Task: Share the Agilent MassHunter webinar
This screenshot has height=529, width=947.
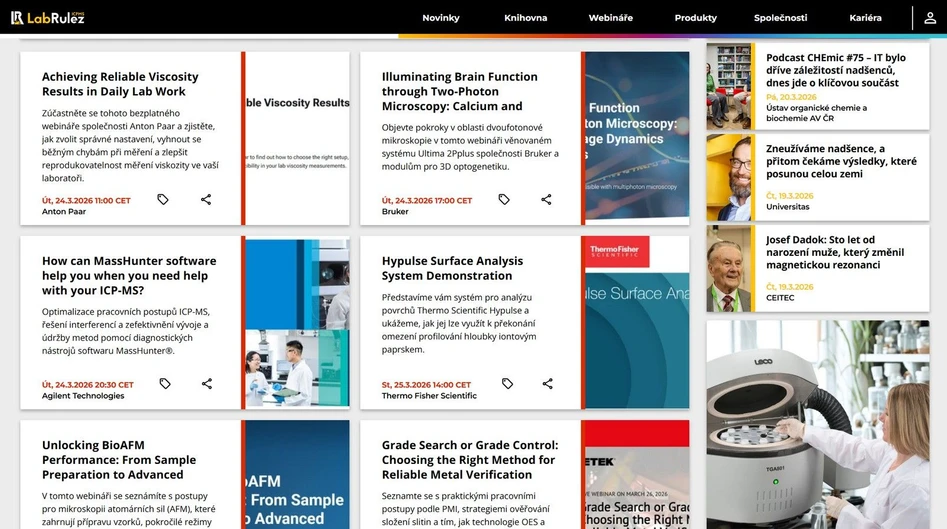Action: 207,384
